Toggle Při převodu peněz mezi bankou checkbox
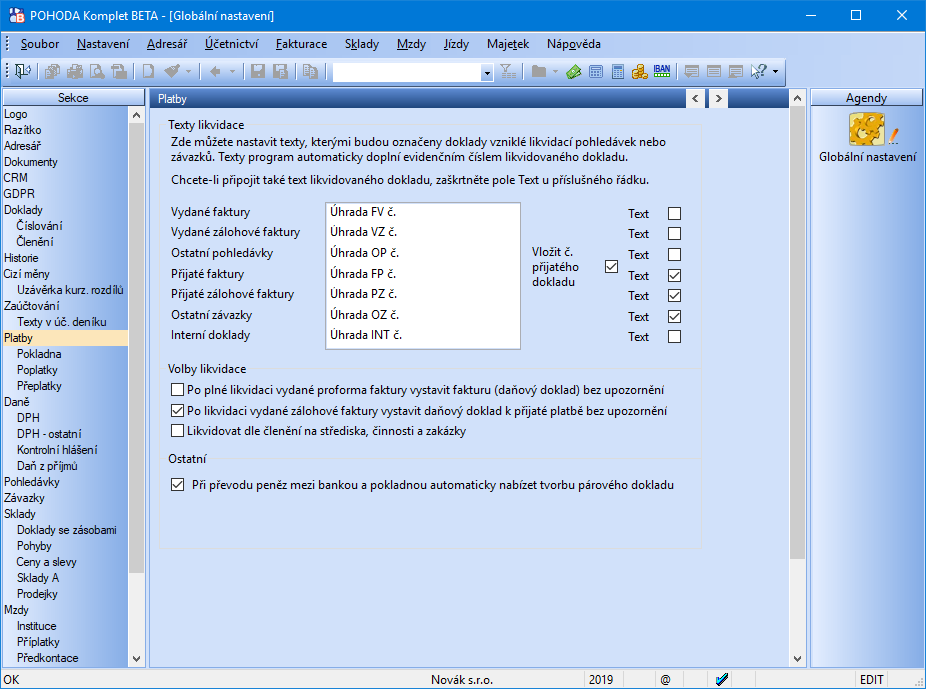This screenshot has height=689, width=926. (177, 485)
